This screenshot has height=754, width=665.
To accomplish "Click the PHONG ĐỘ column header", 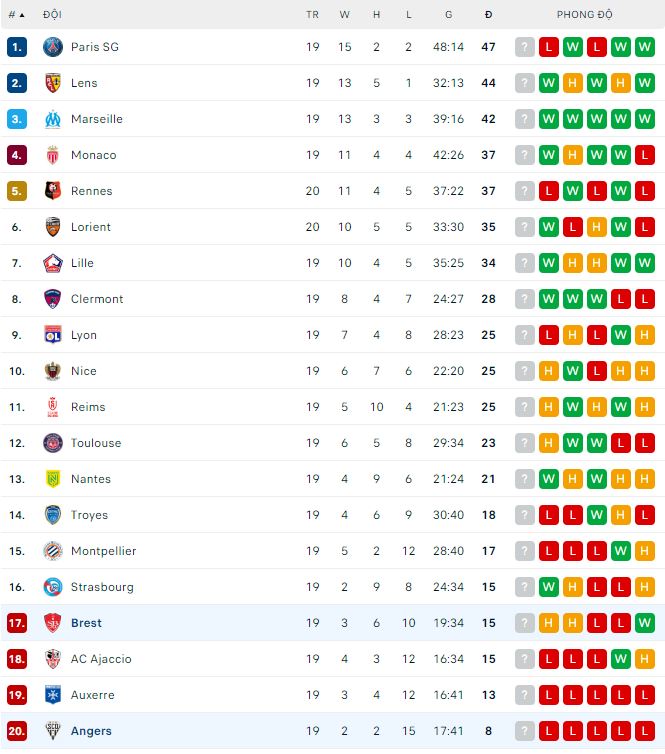I will [x=585, y=15].
